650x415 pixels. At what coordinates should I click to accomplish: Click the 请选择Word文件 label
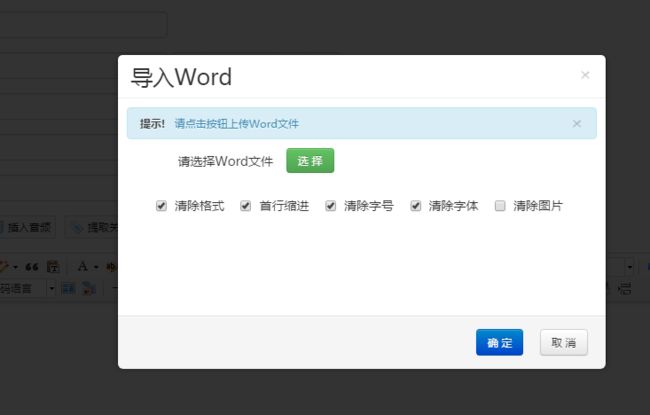(226, 161)
